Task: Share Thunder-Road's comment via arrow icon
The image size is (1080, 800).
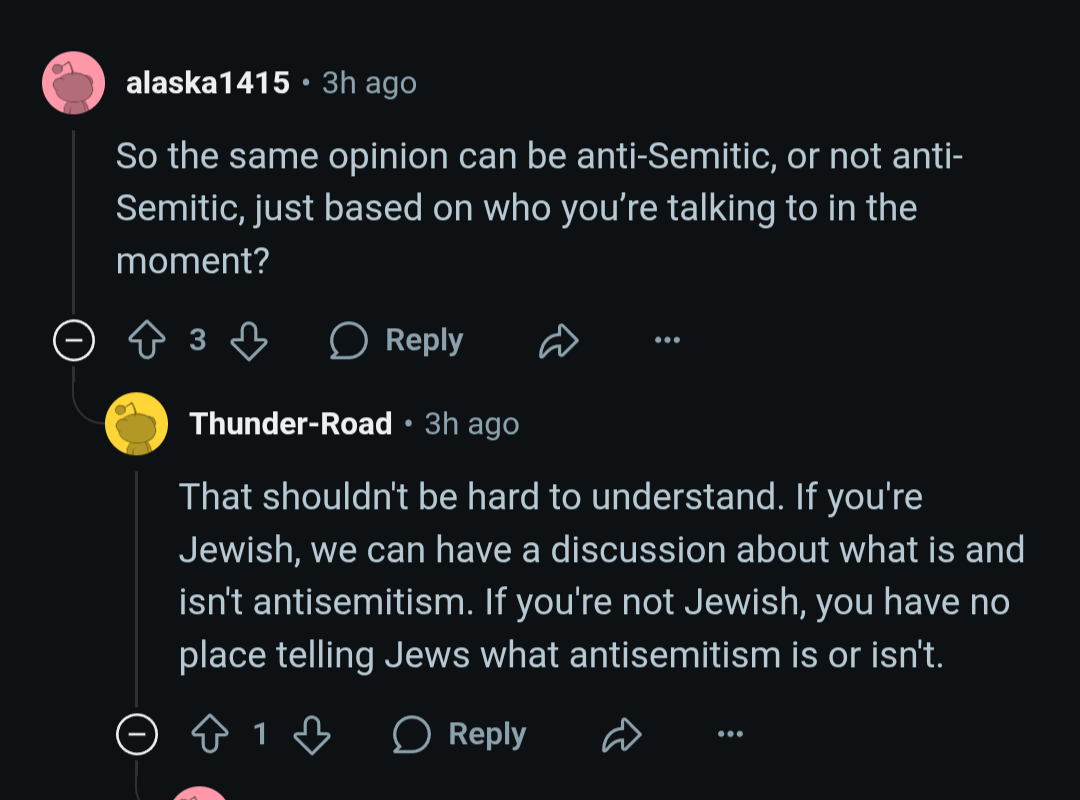Action: click(622, 735)
